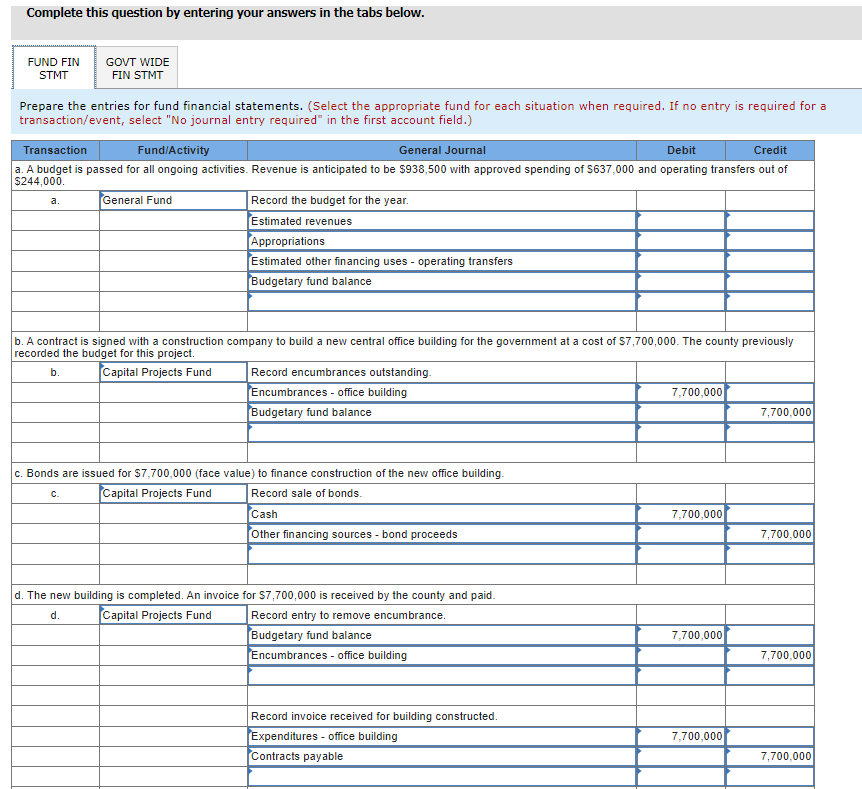The image size is (862, 789).
Task: Click debit field for Budgetary fund balance in entry a
Action: click(681, 282)
